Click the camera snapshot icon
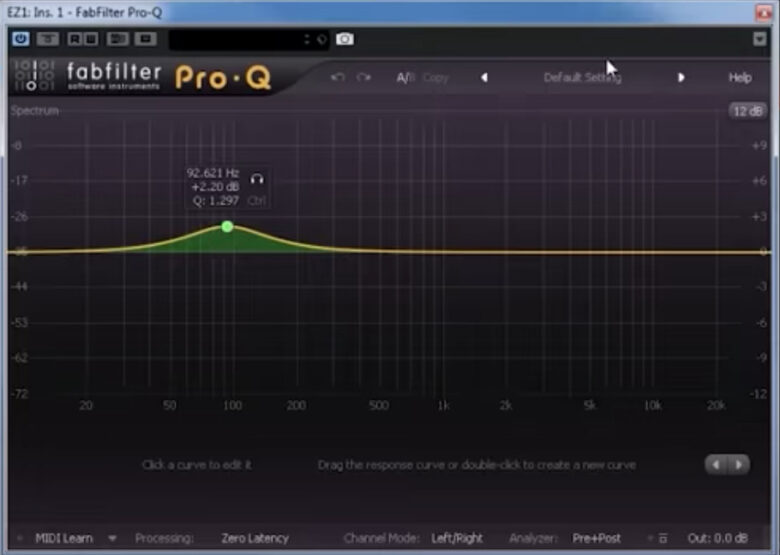This screenshot has height=555, width=780. 345,39
